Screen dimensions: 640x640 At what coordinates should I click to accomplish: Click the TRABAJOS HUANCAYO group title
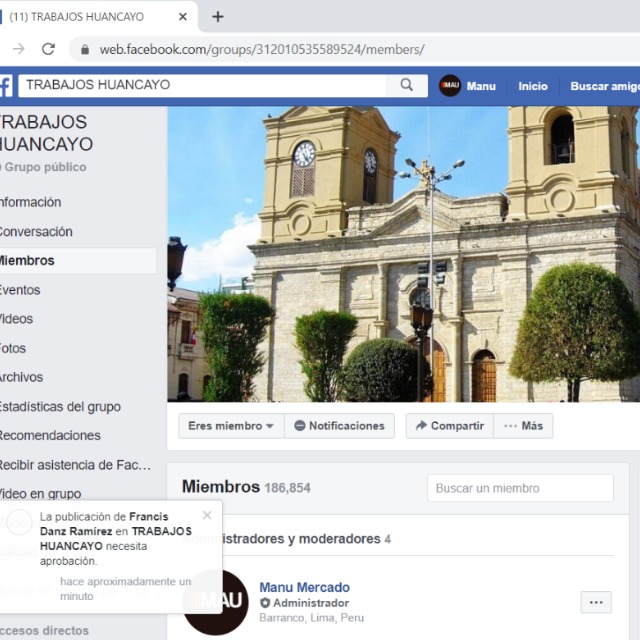coord(47,133)
